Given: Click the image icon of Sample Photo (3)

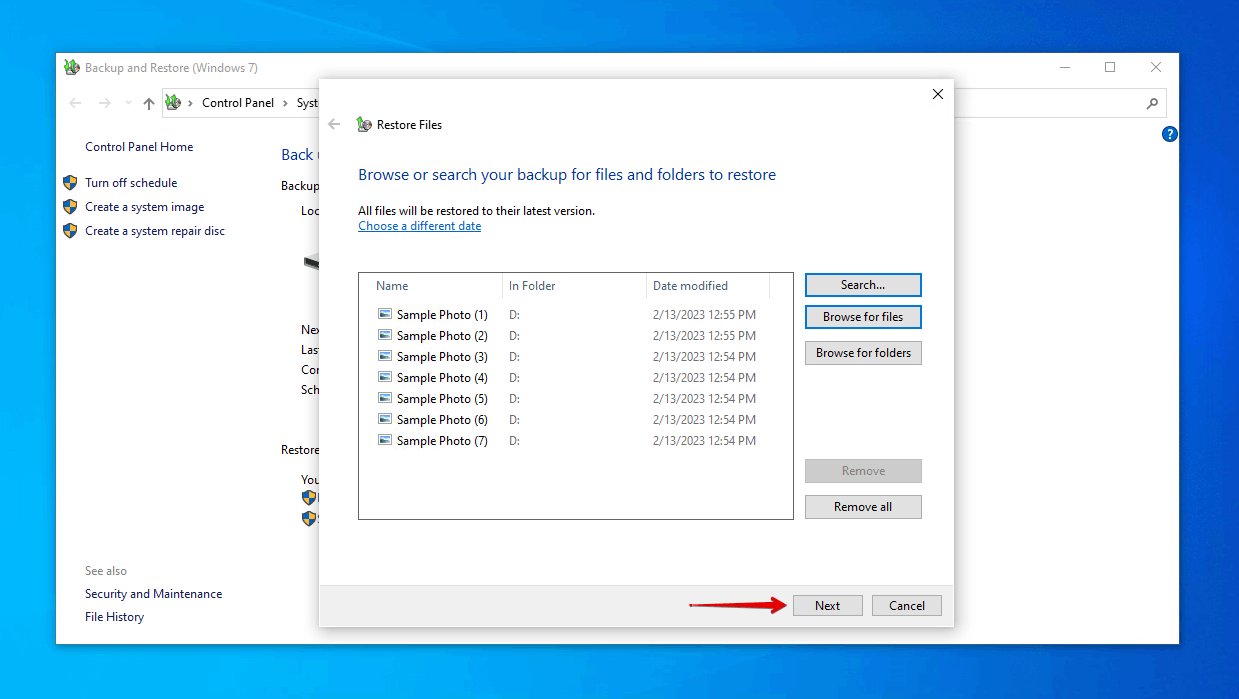Looking at the screenshot, I should click(385, 356).
